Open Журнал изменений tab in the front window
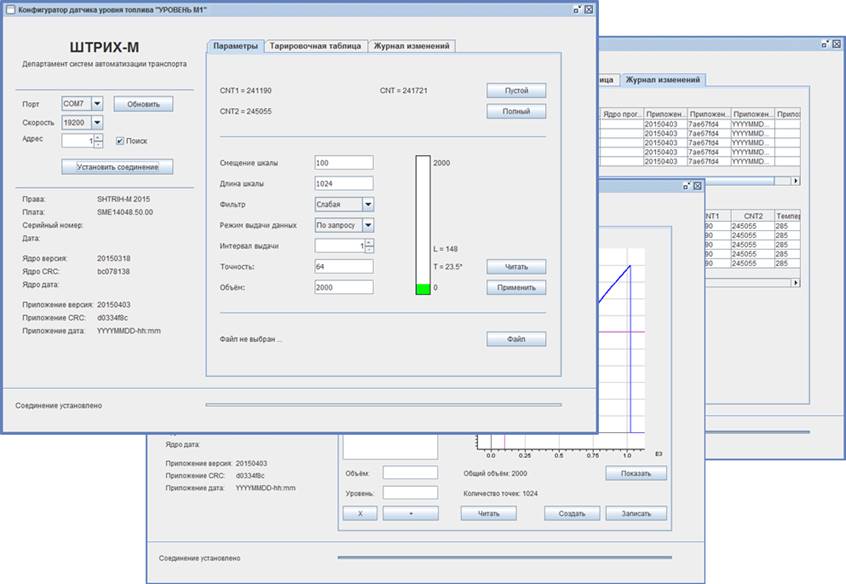Image resolution: width=846 pixels, height=584 pixels. [412, 46]
